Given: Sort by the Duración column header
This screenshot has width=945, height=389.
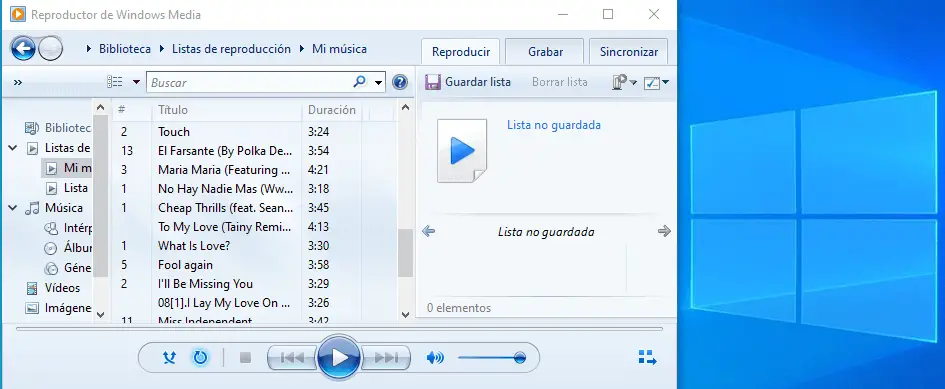Looking at the screenshot, I should 331,110.
